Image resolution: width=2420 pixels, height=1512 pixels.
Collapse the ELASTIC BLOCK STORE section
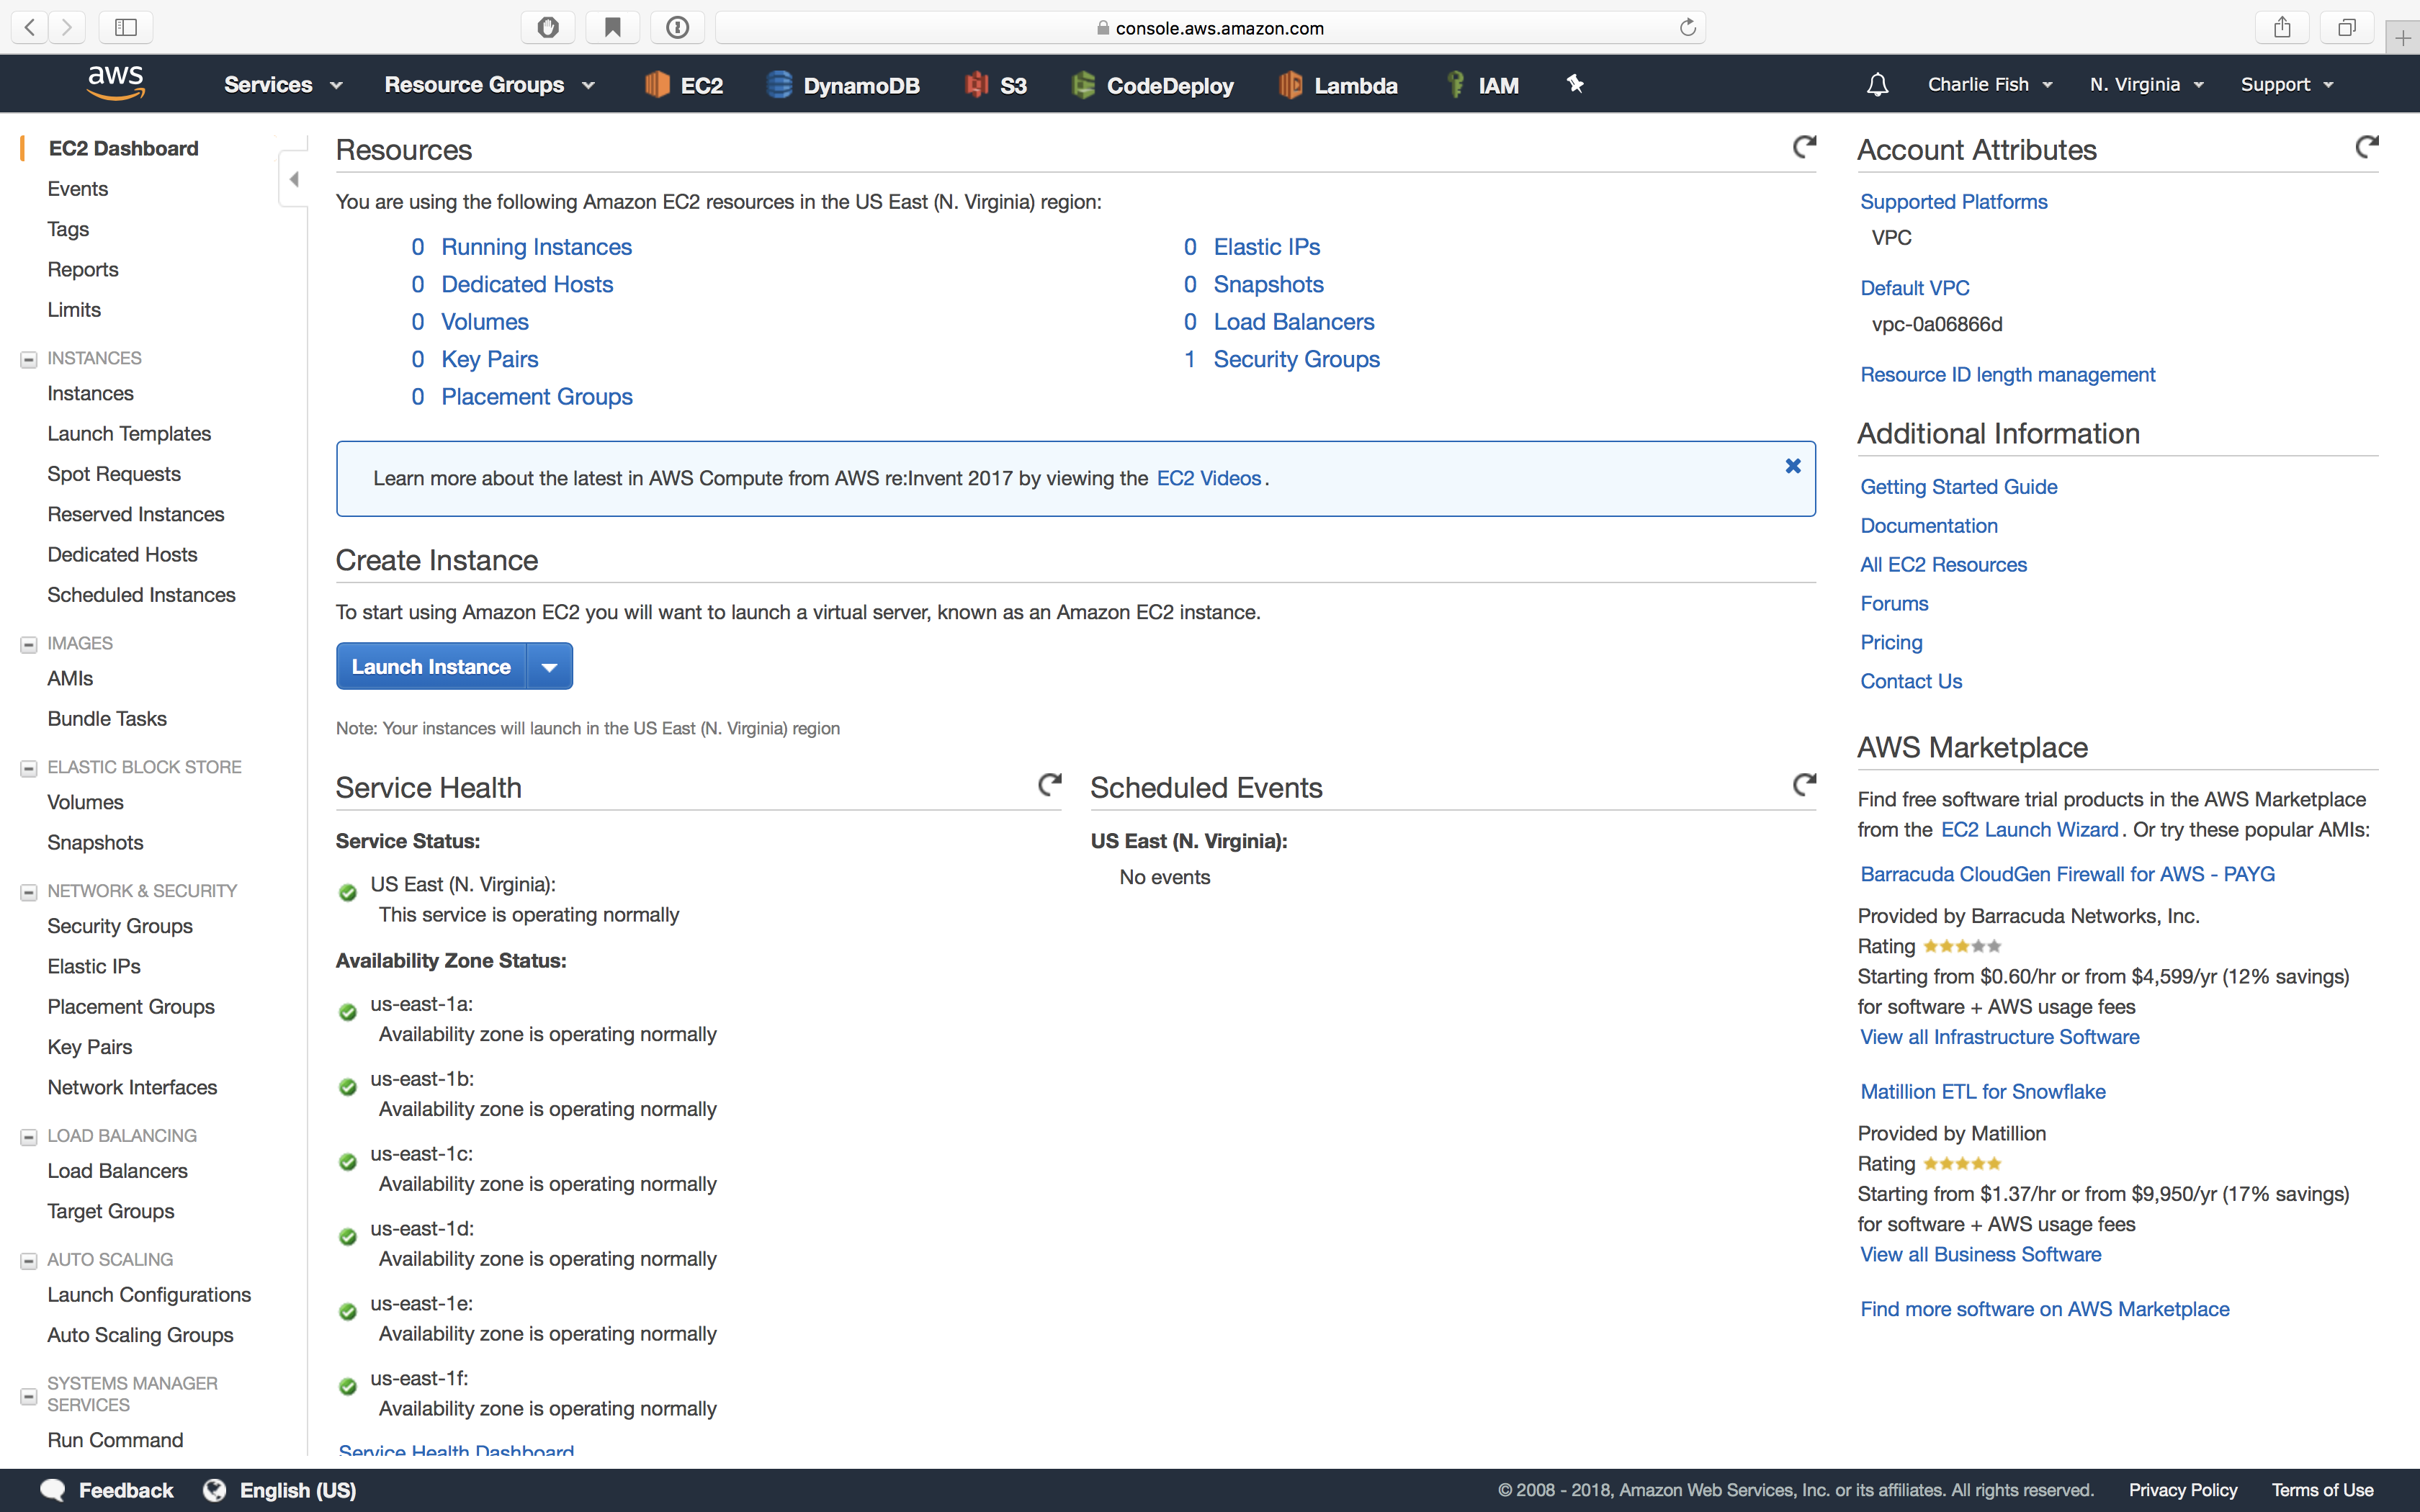click(29, 768)
